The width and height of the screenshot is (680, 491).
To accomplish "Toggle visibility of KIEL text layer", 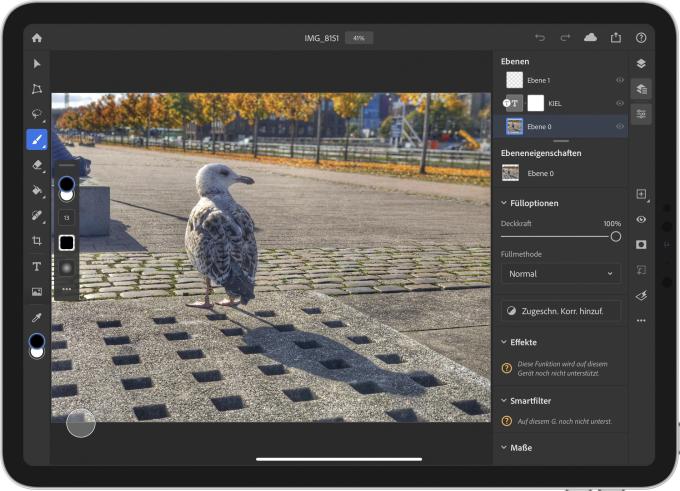I will point(620,103).
